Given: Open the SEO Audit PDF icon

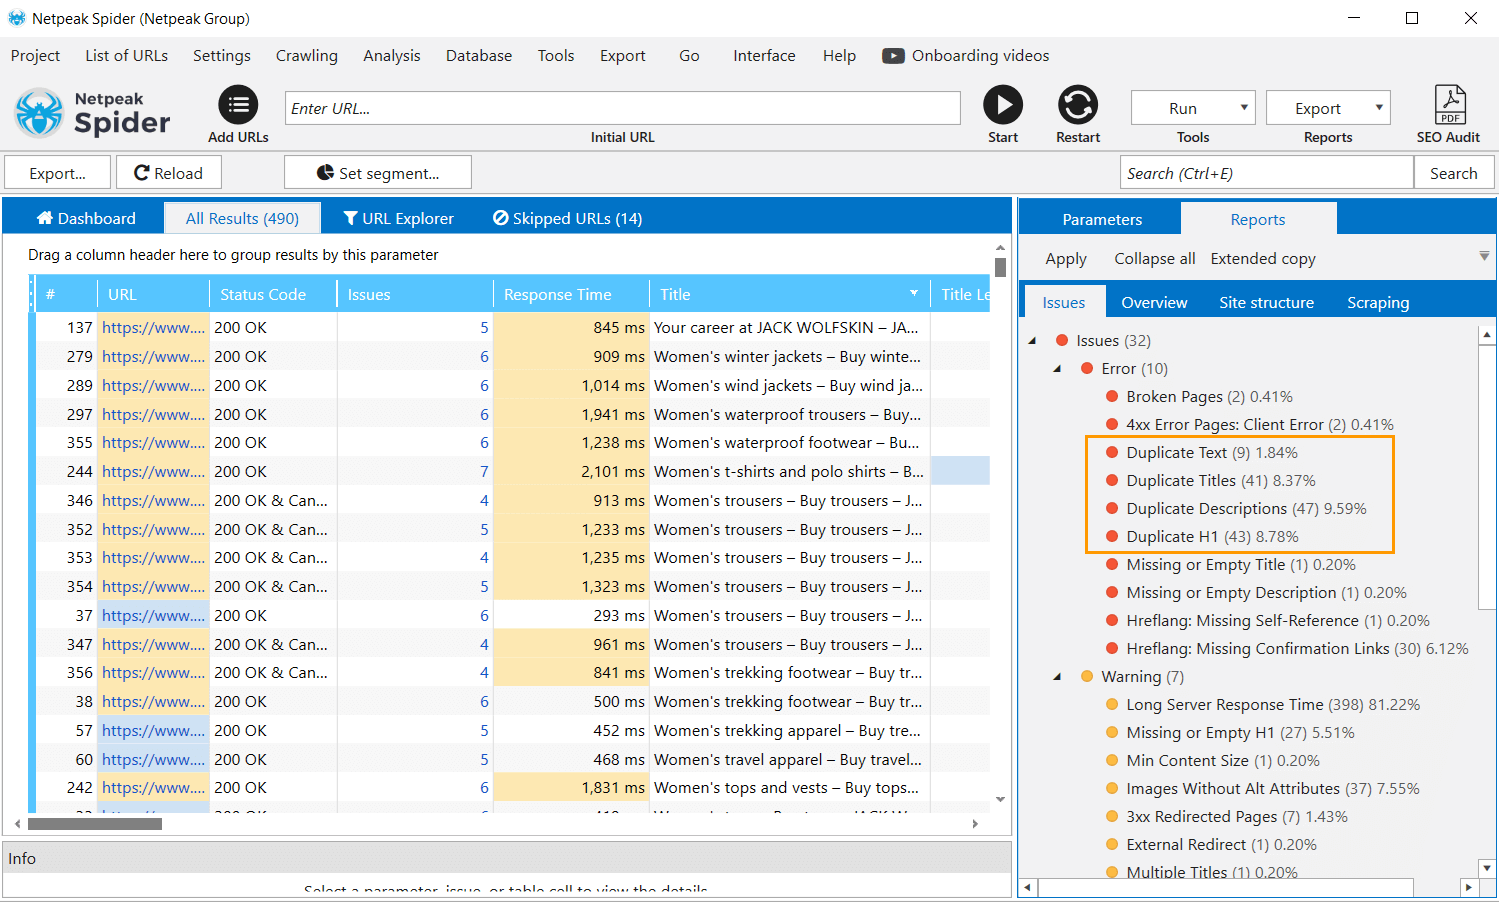Looking at the screenshot, I should click(x=1449, y=105).
